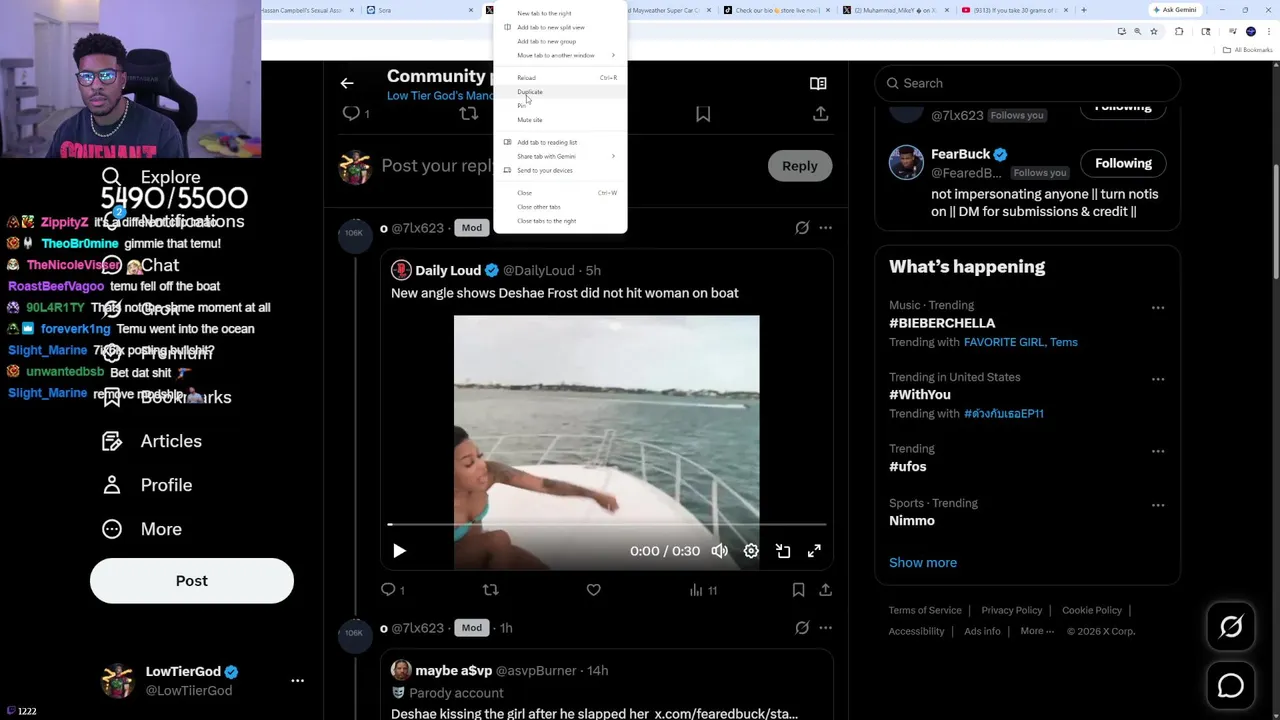Focus the Search input field
Screen dimensions: 1280x720
[x=1028, y=83]
